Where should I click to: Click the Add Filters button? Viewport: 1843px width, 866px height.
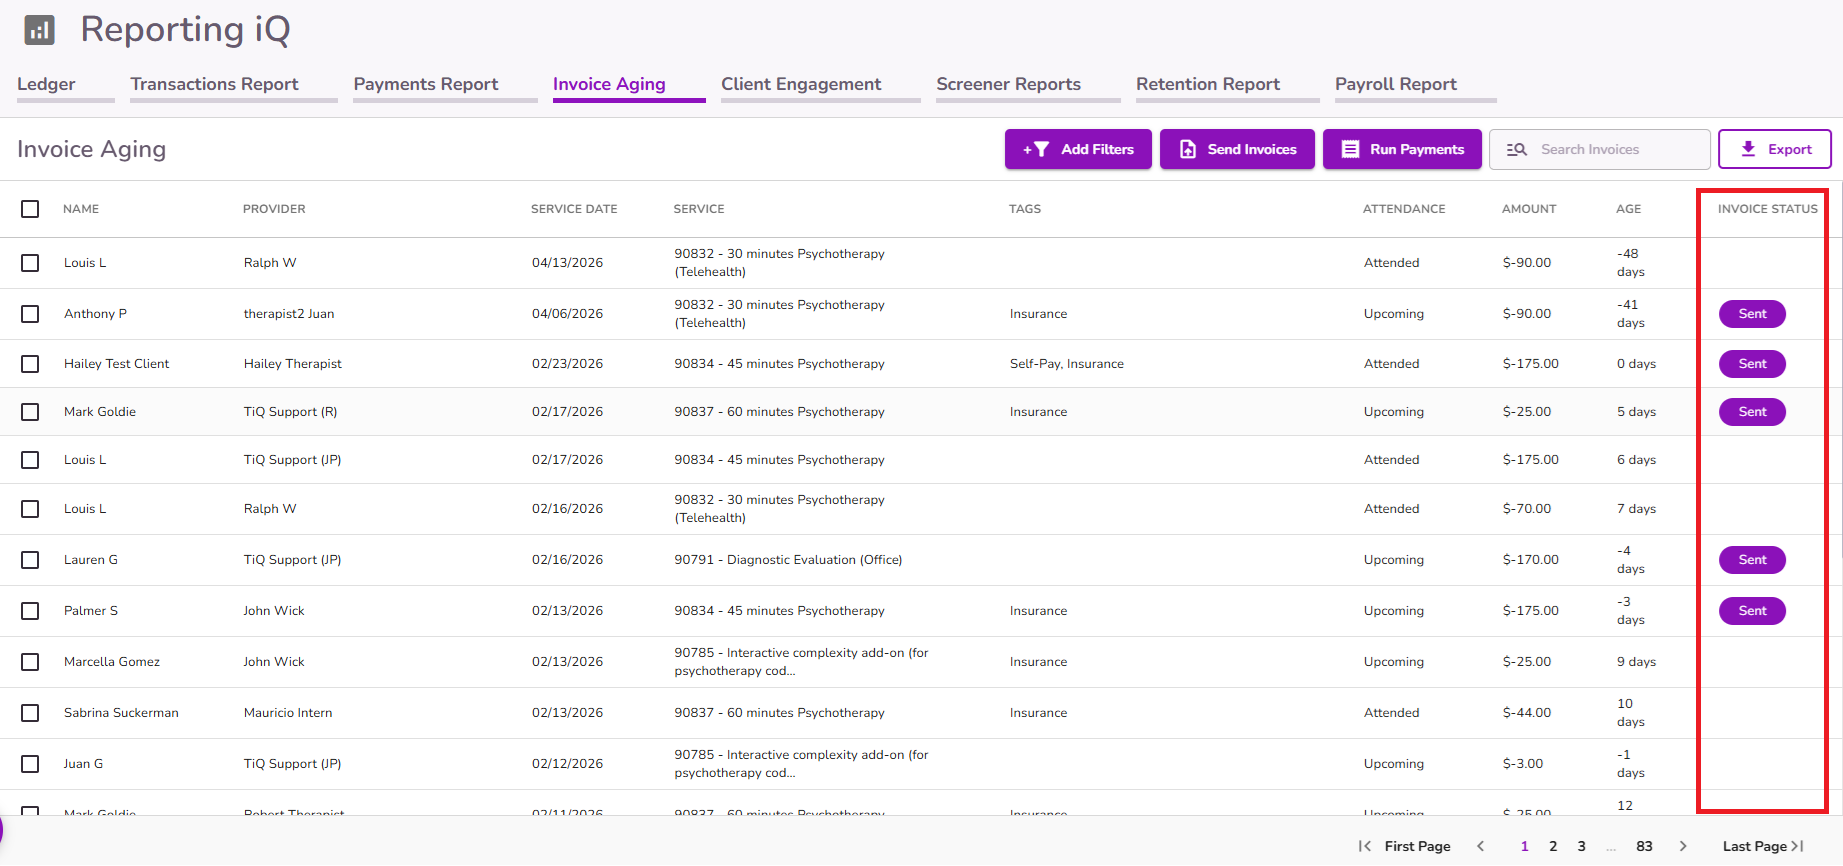[x=1078, y=149]
